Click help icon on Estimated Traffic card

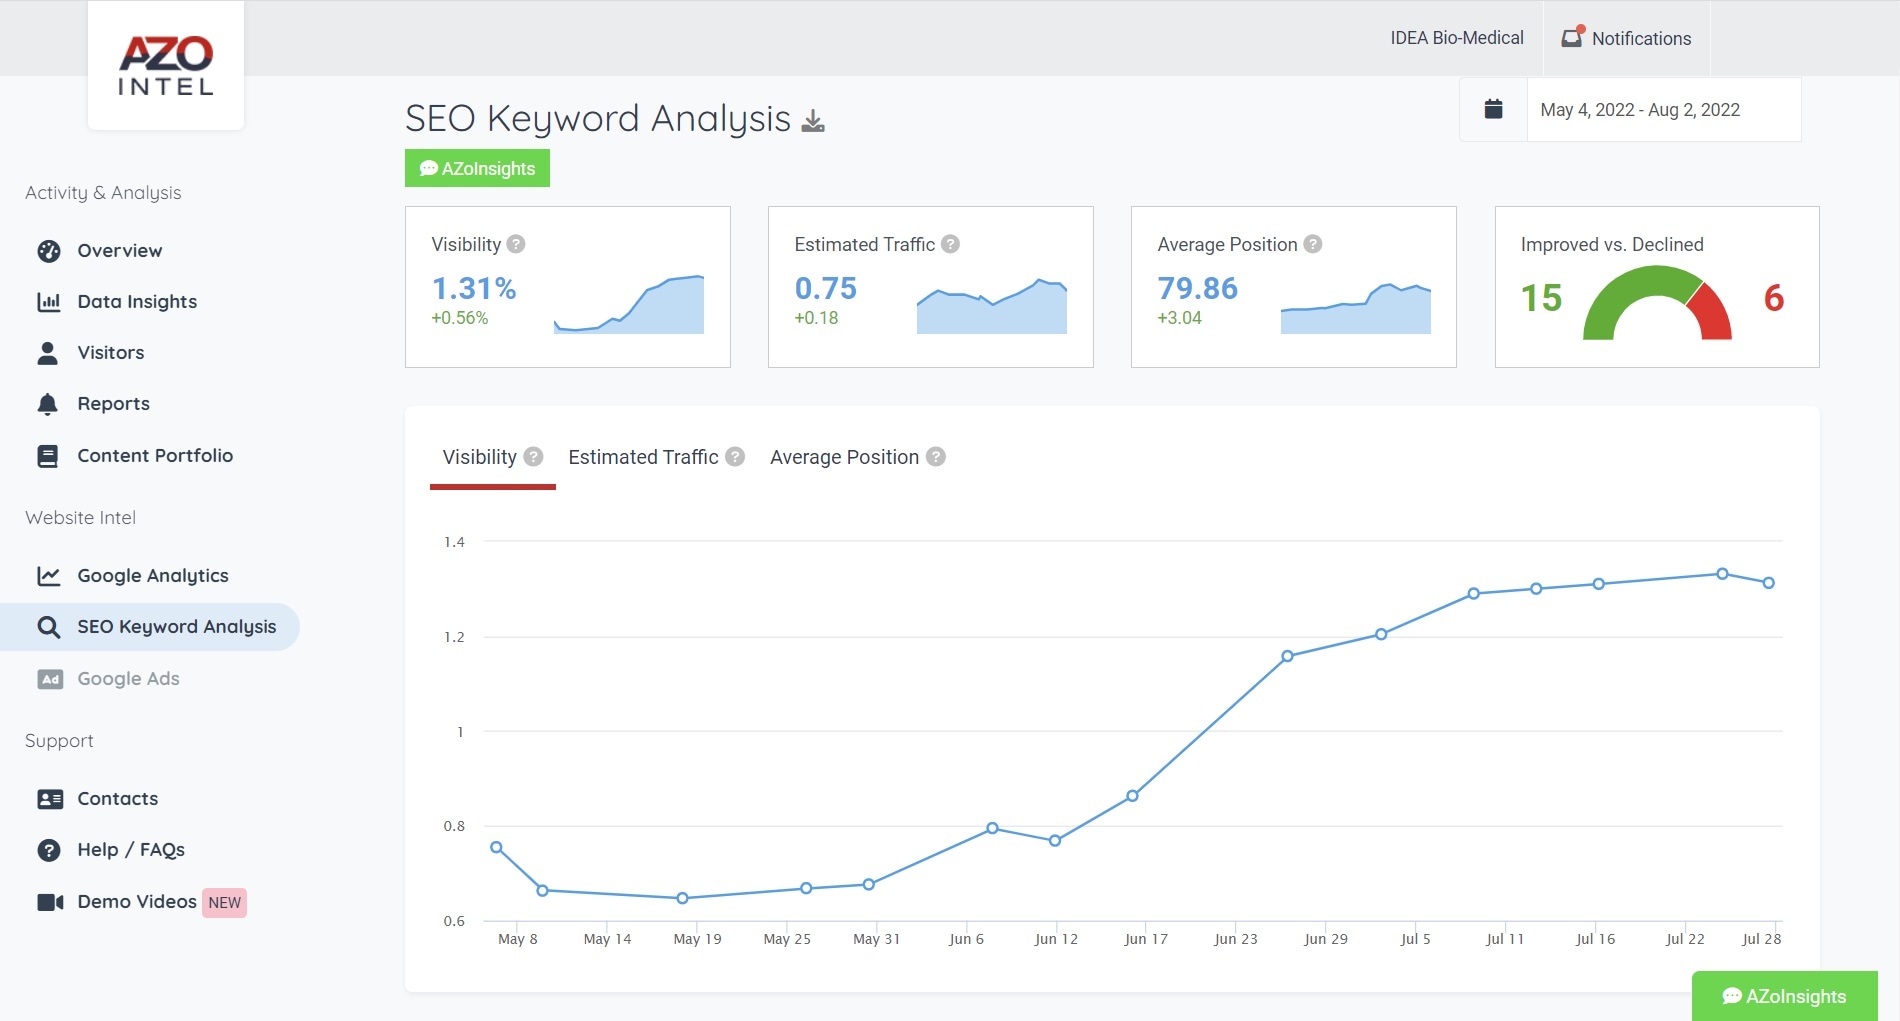coord(951,244)
